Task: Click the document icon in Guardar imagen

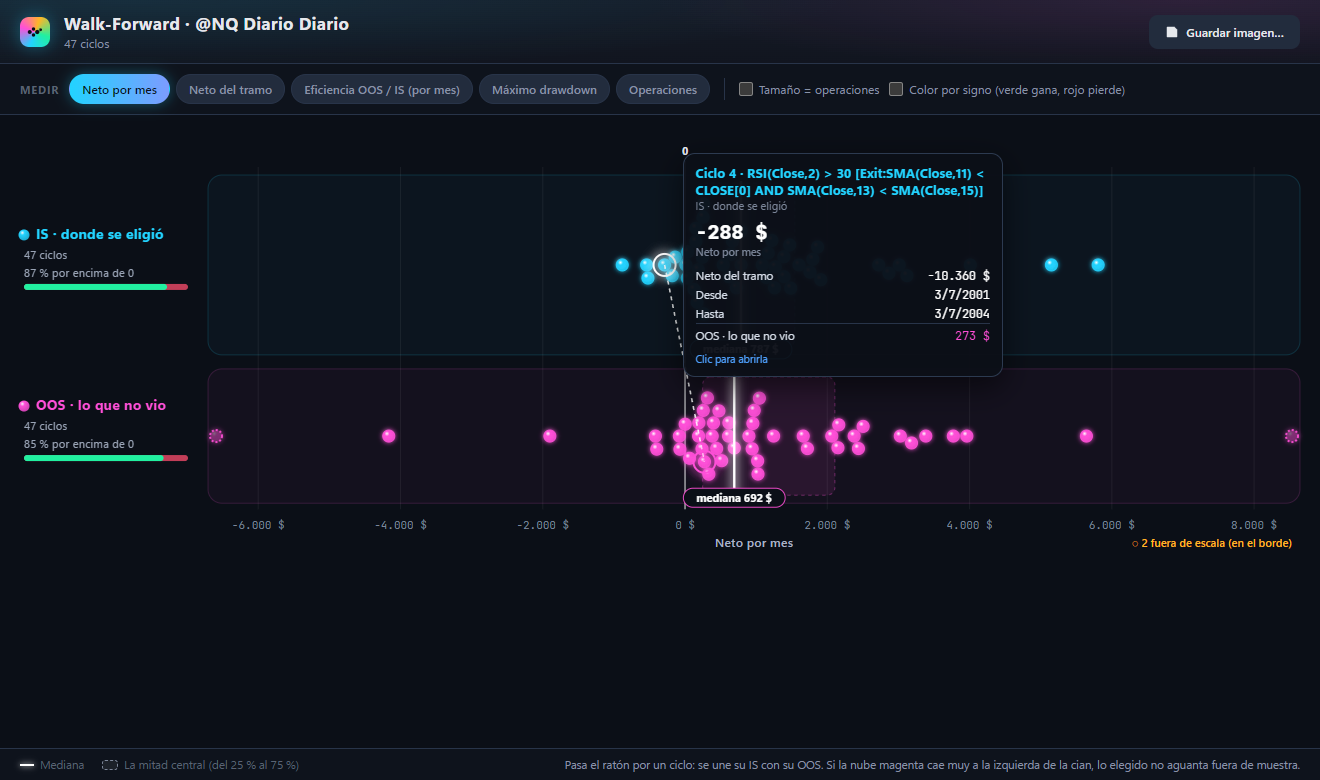Action: coord(1172,32)
